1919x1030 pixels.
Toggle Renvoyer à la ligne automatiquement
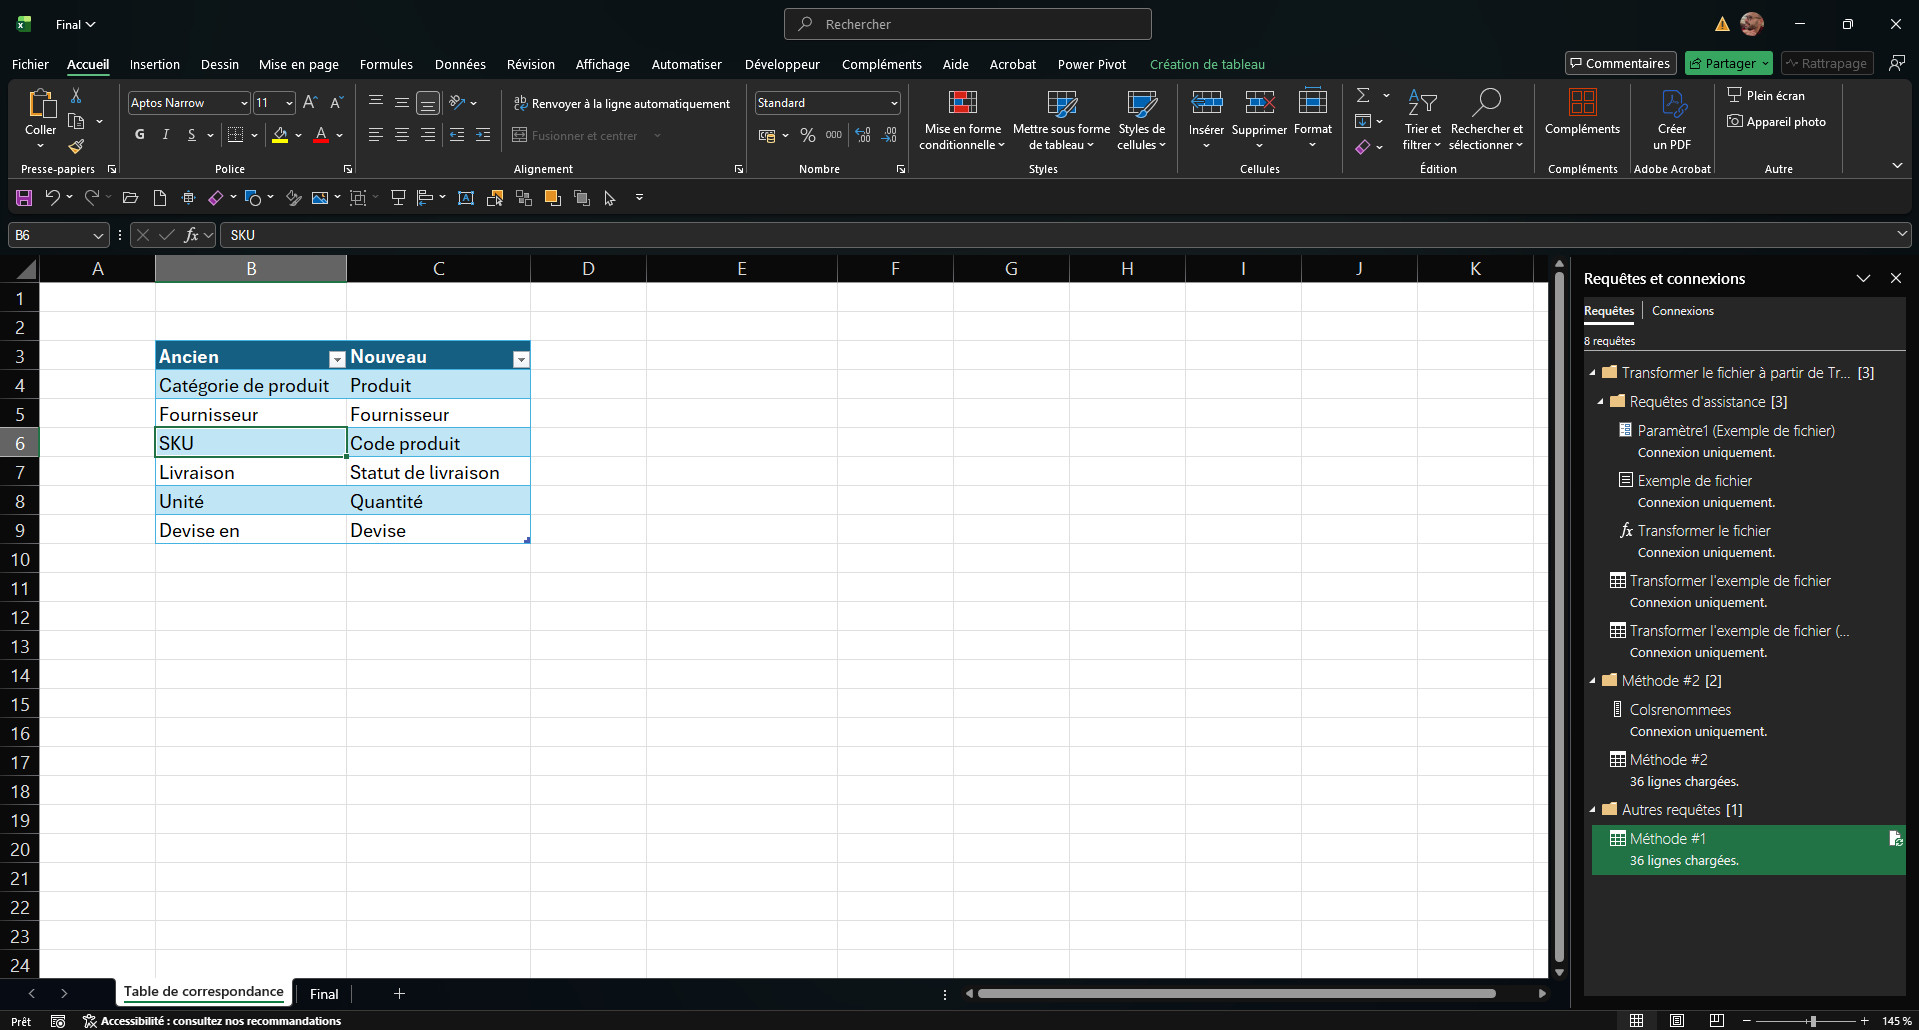point(621,104)
